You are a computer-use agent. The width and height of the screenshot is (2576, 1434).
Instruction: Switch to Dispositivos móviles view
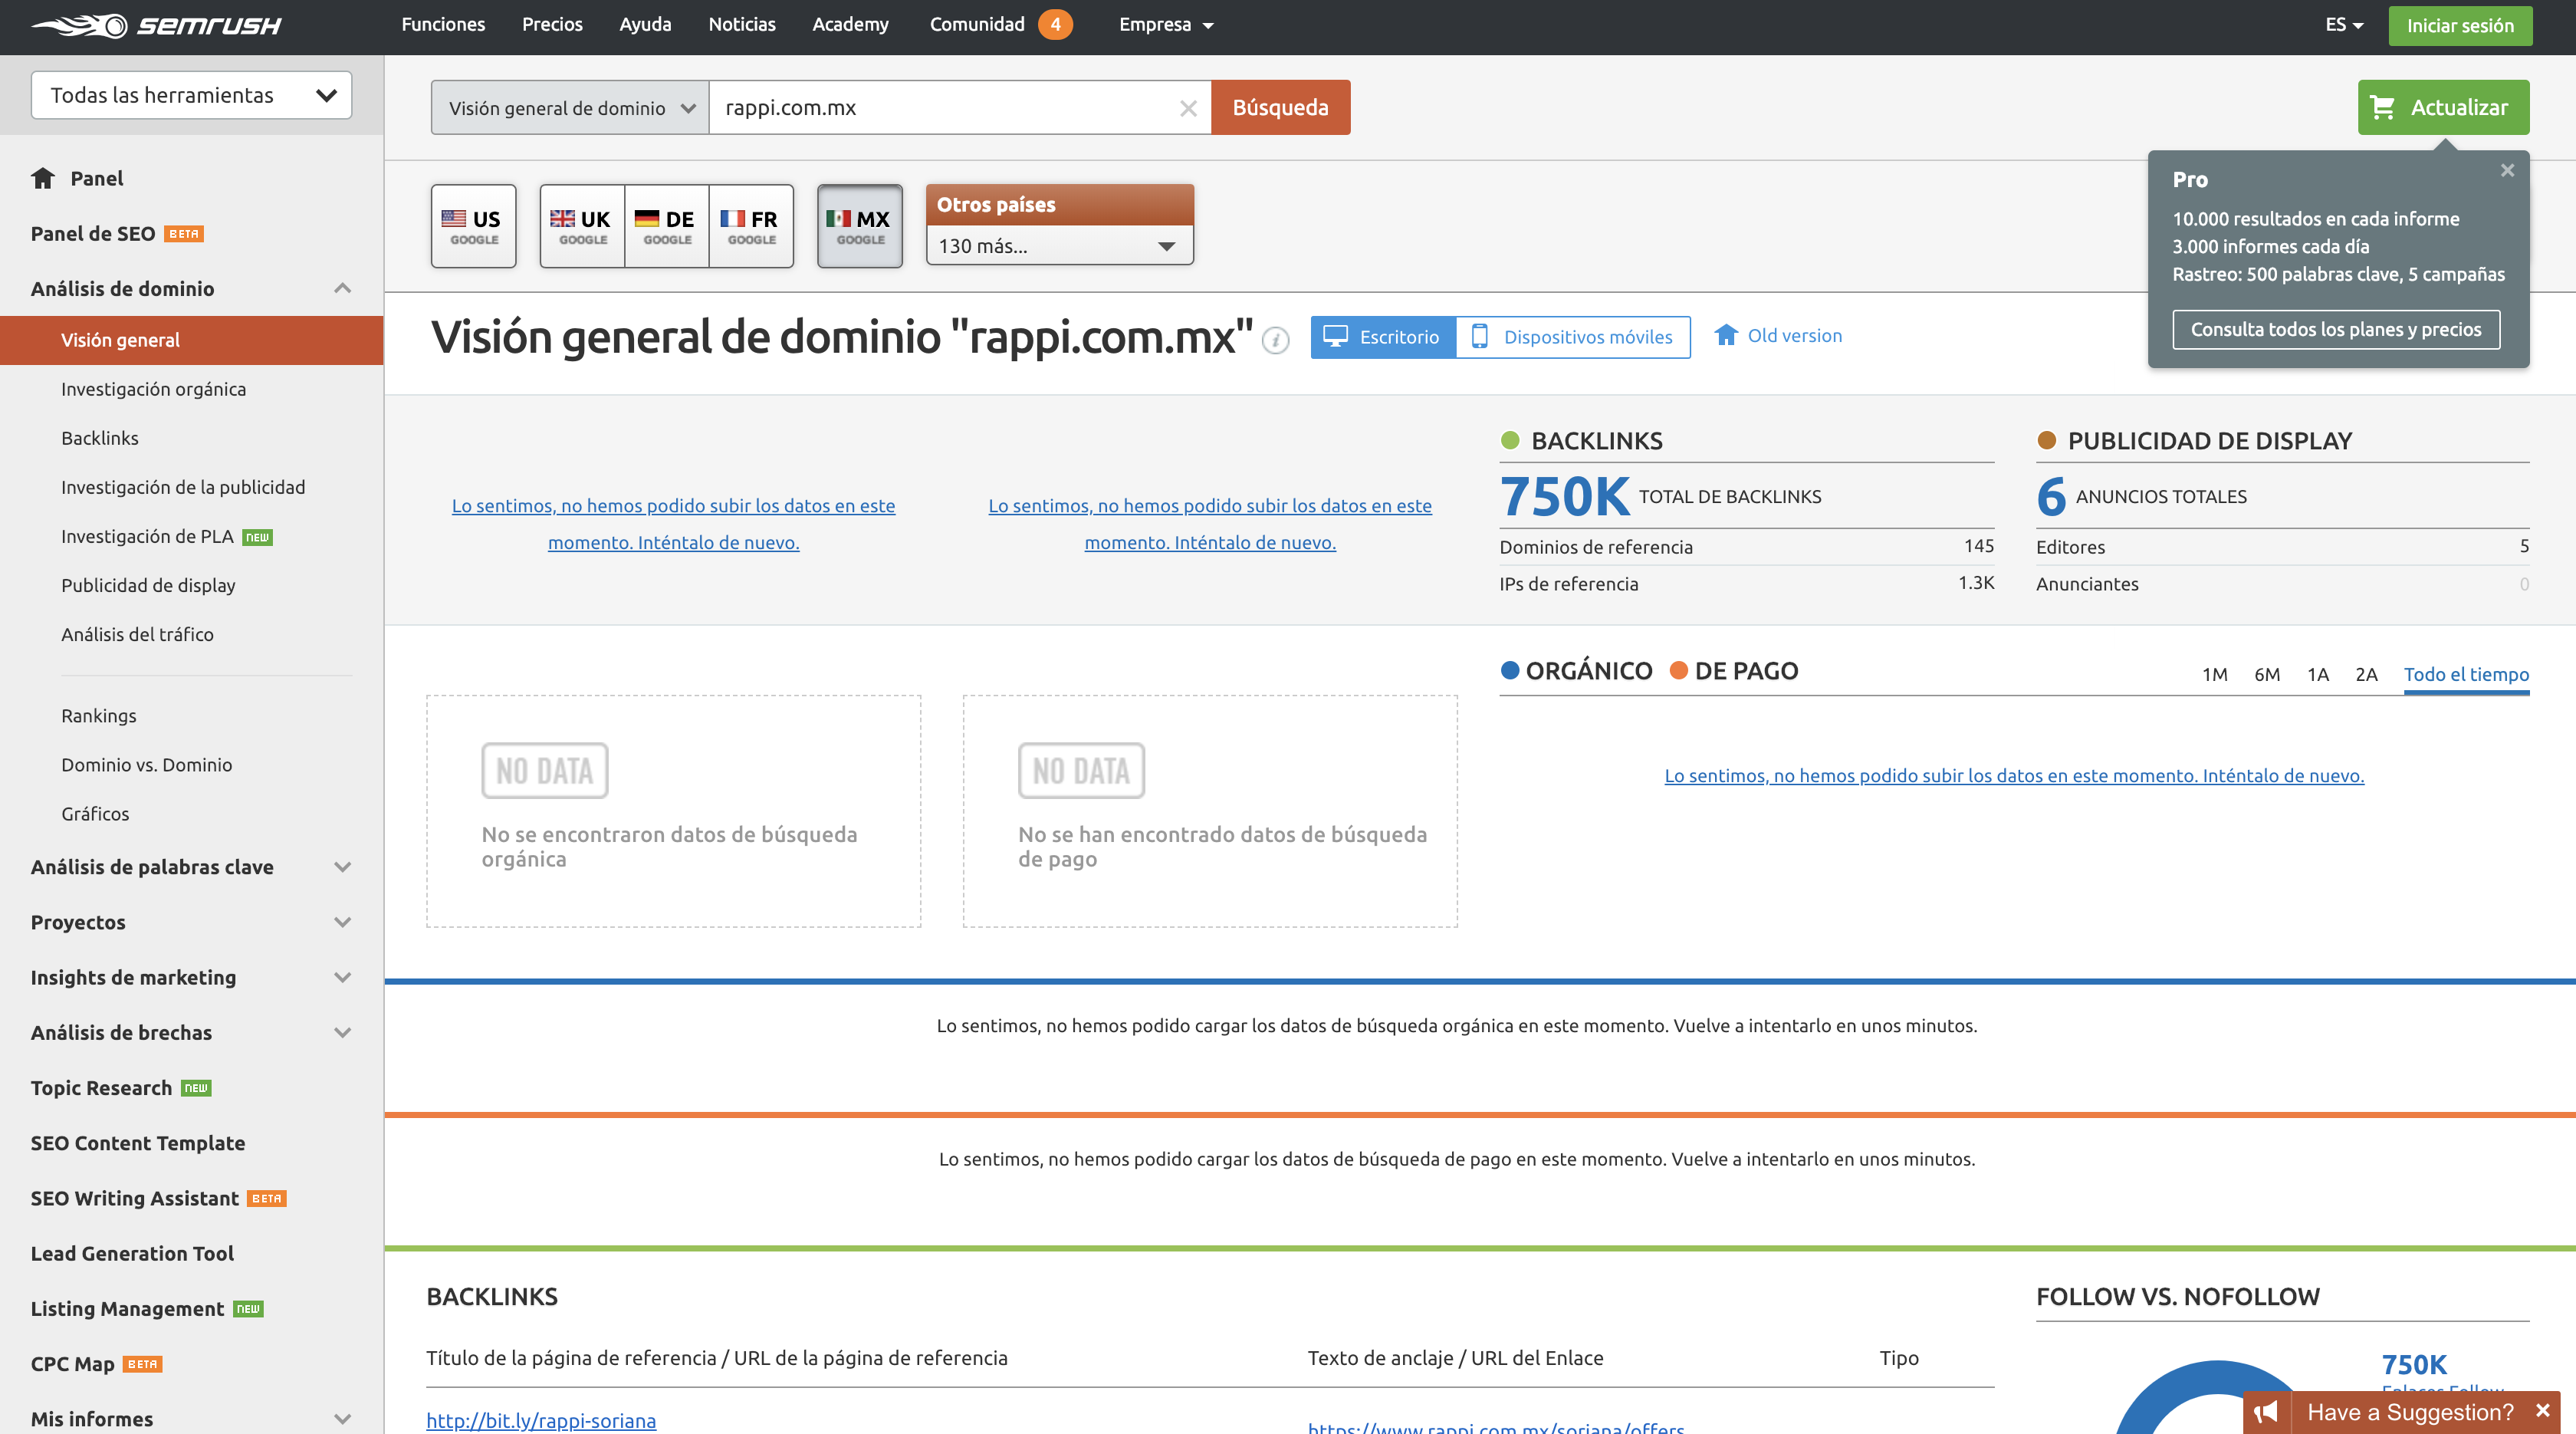pyautogui.click(x=1573, y=337)
